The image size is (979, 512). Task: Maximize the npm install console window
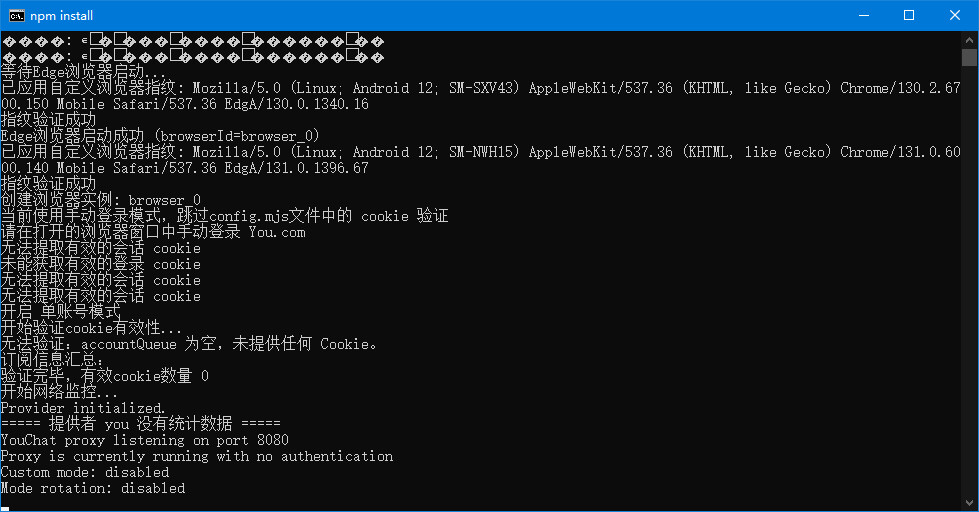point(908,15)
